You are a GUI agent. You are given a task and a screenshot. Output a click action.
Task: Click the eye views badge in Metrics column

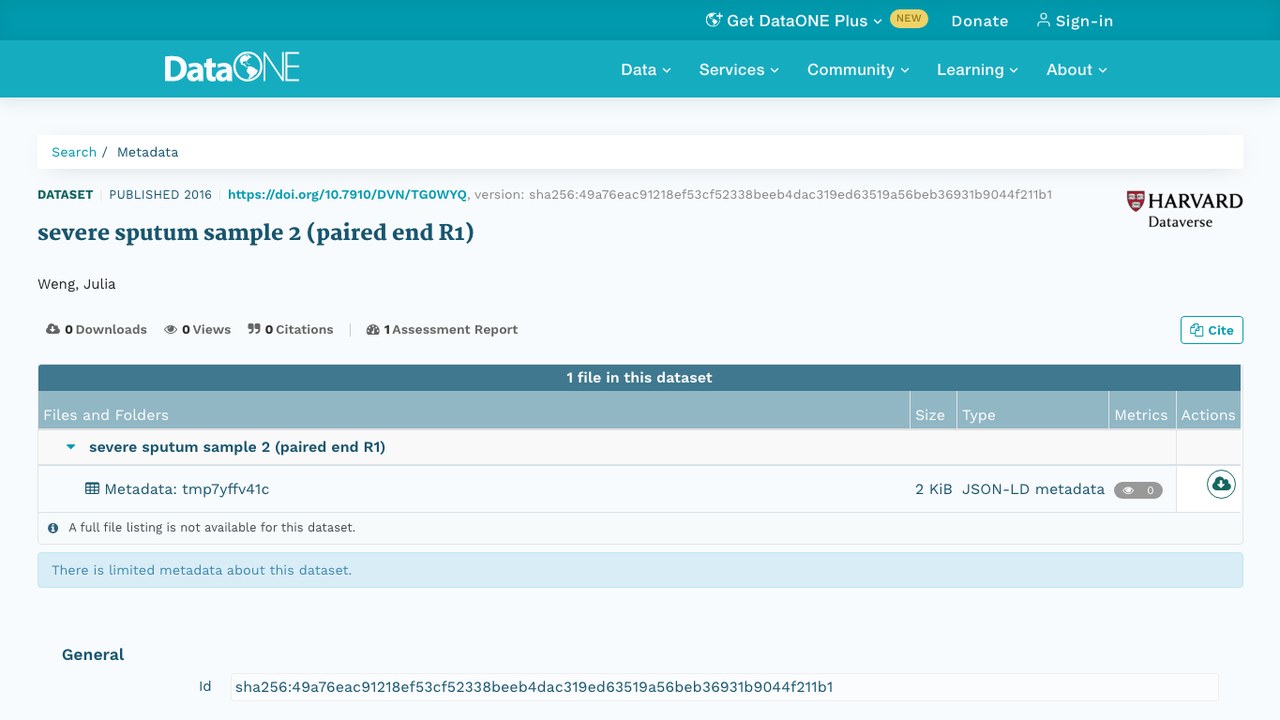[x=1138, y=490]
